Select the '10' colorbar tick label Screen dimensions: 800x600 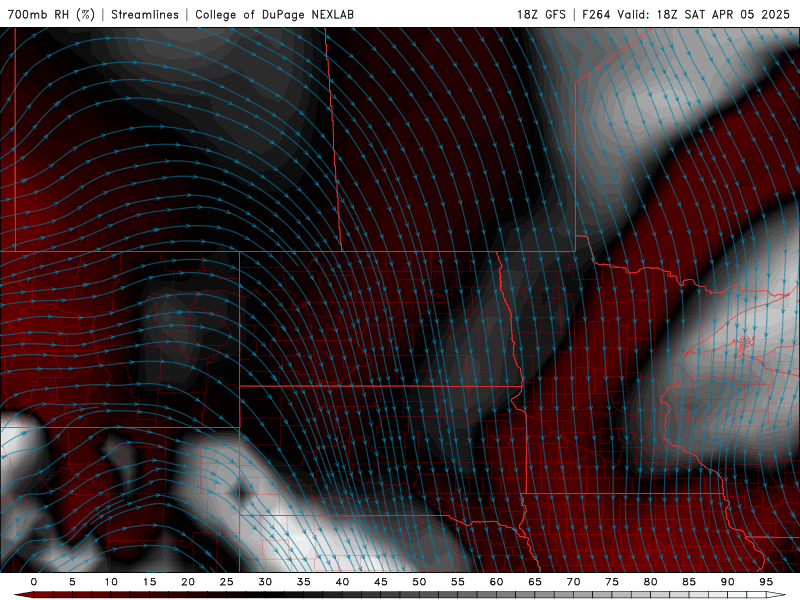click(x=111, y=582)
